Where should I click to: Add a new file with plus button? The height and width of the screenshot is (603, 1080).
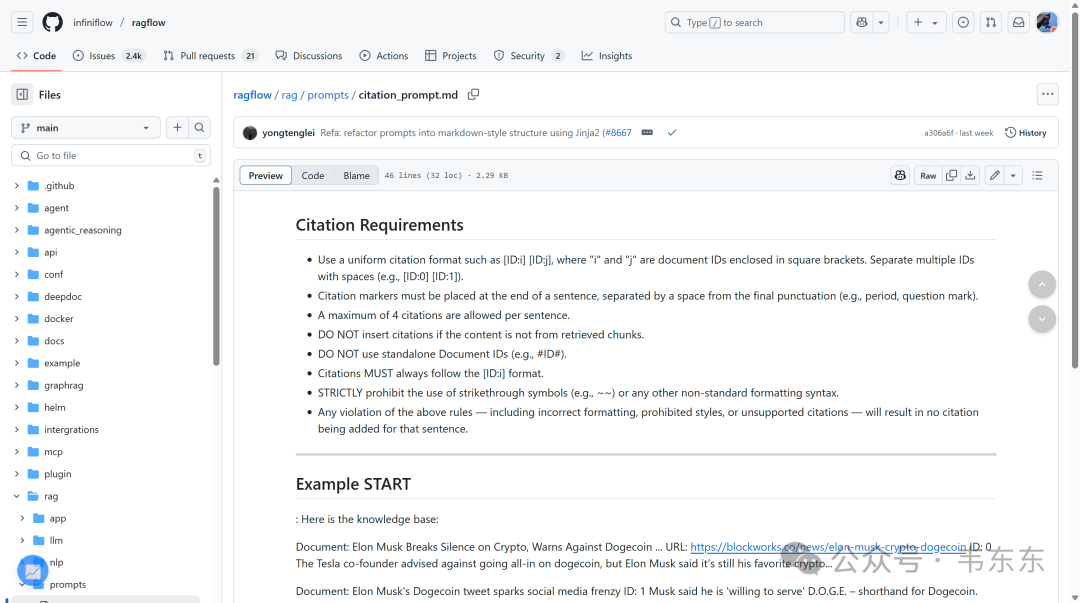tap(177, 127)
